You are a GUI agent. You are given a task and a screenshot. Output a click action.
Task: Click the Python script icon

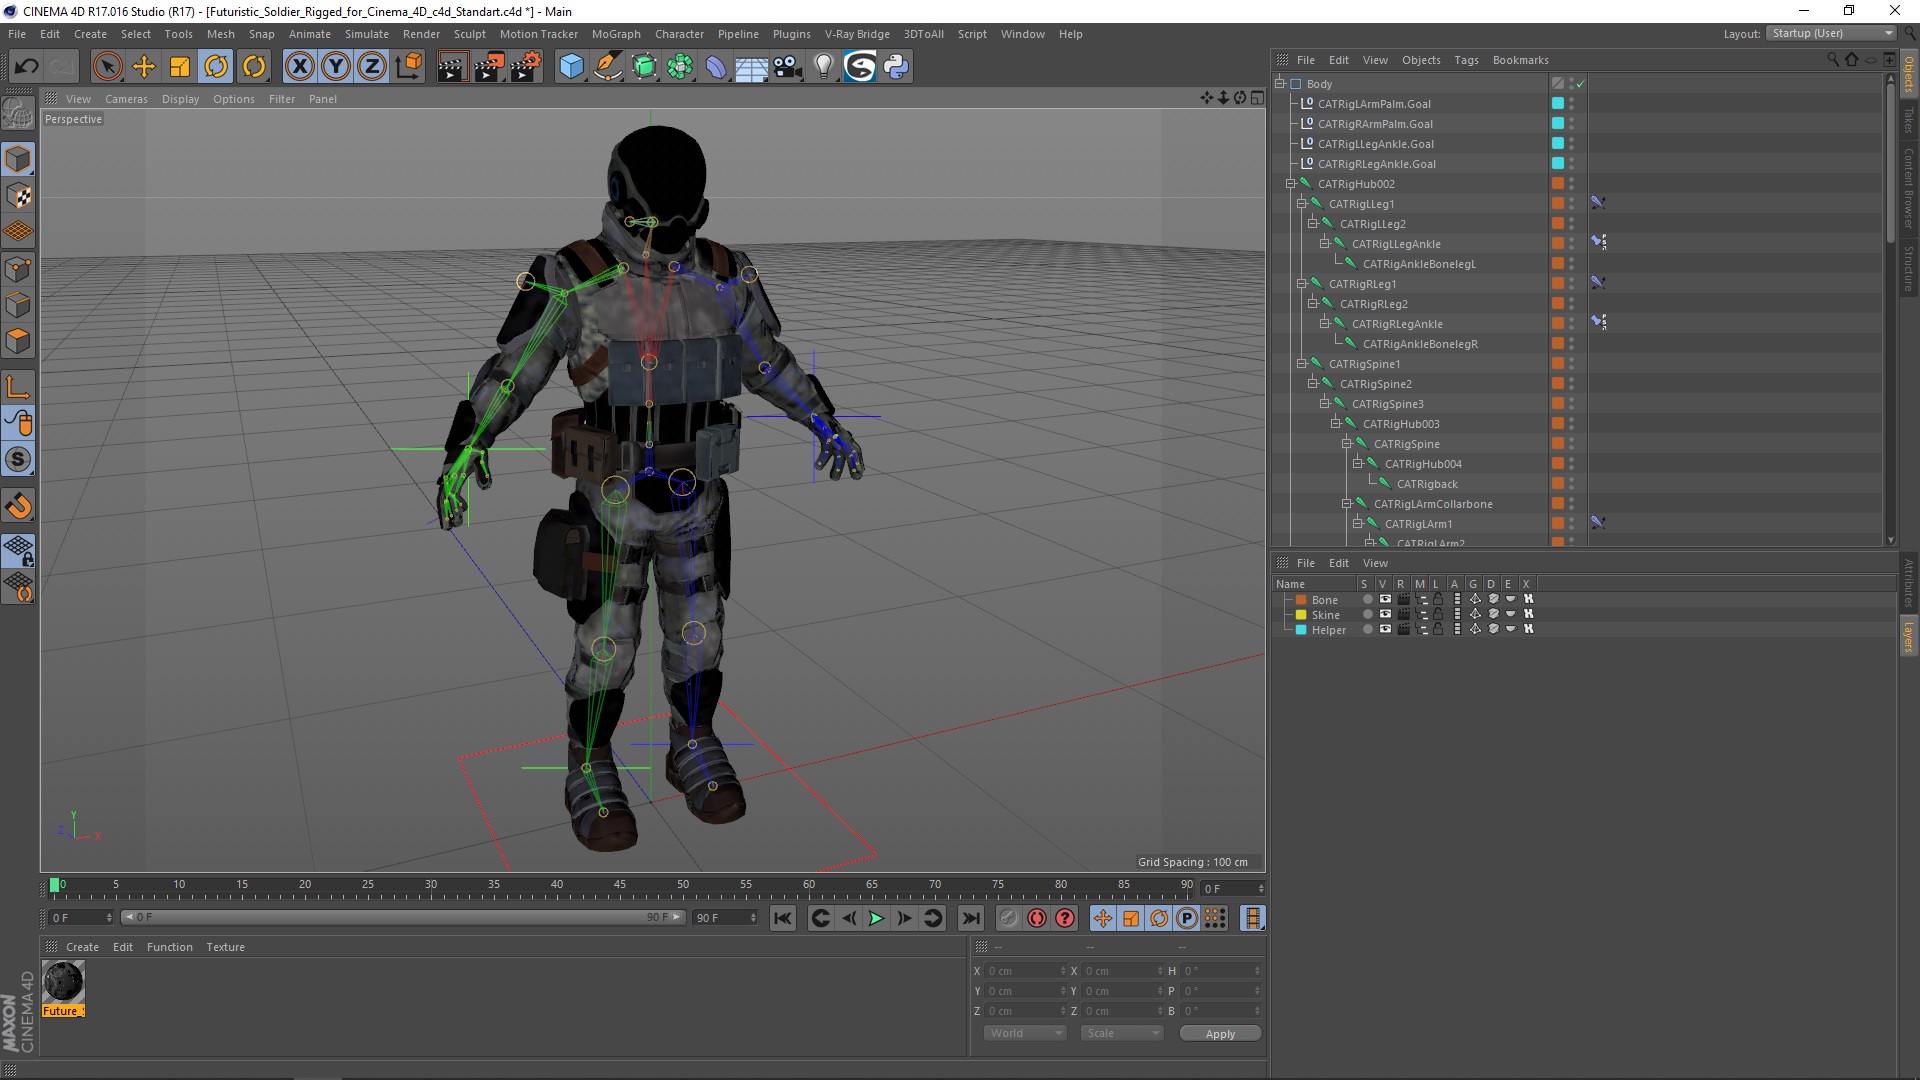[x=897, y=67]
